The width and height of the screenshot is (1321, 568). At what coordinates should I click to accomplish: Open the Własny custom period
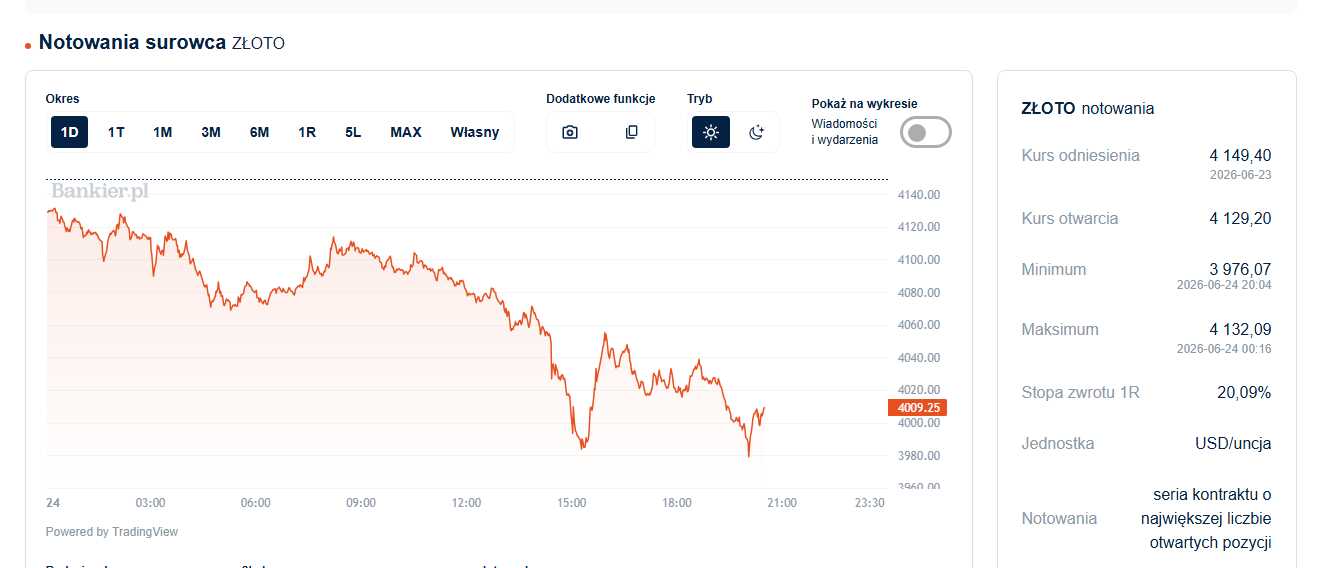tap(474, 132)
